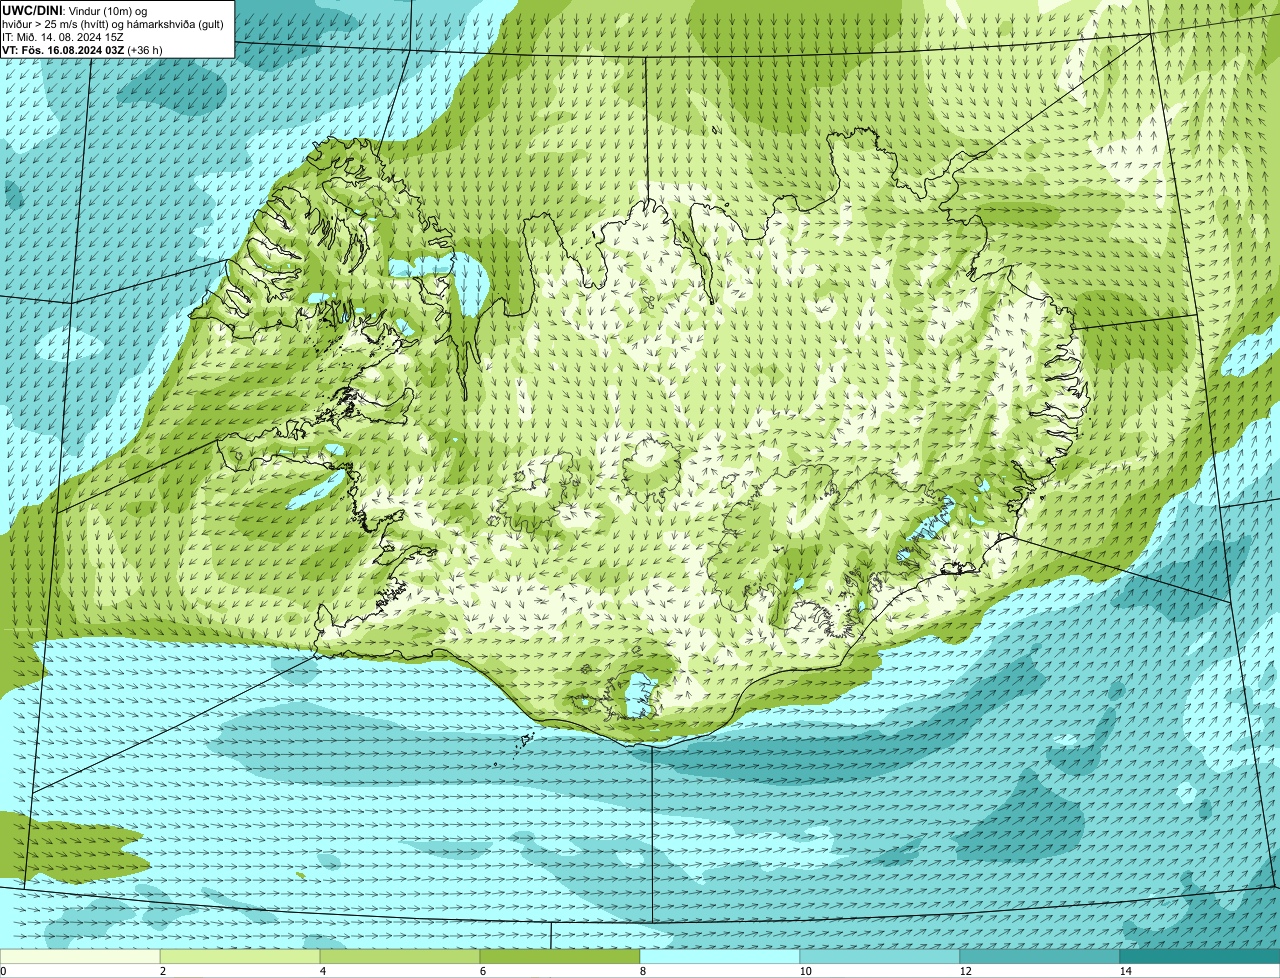Click the "UWC/DINI: Vindur (10m) og" title line
The image size is (1280, 978).
(x=75, y=10)
